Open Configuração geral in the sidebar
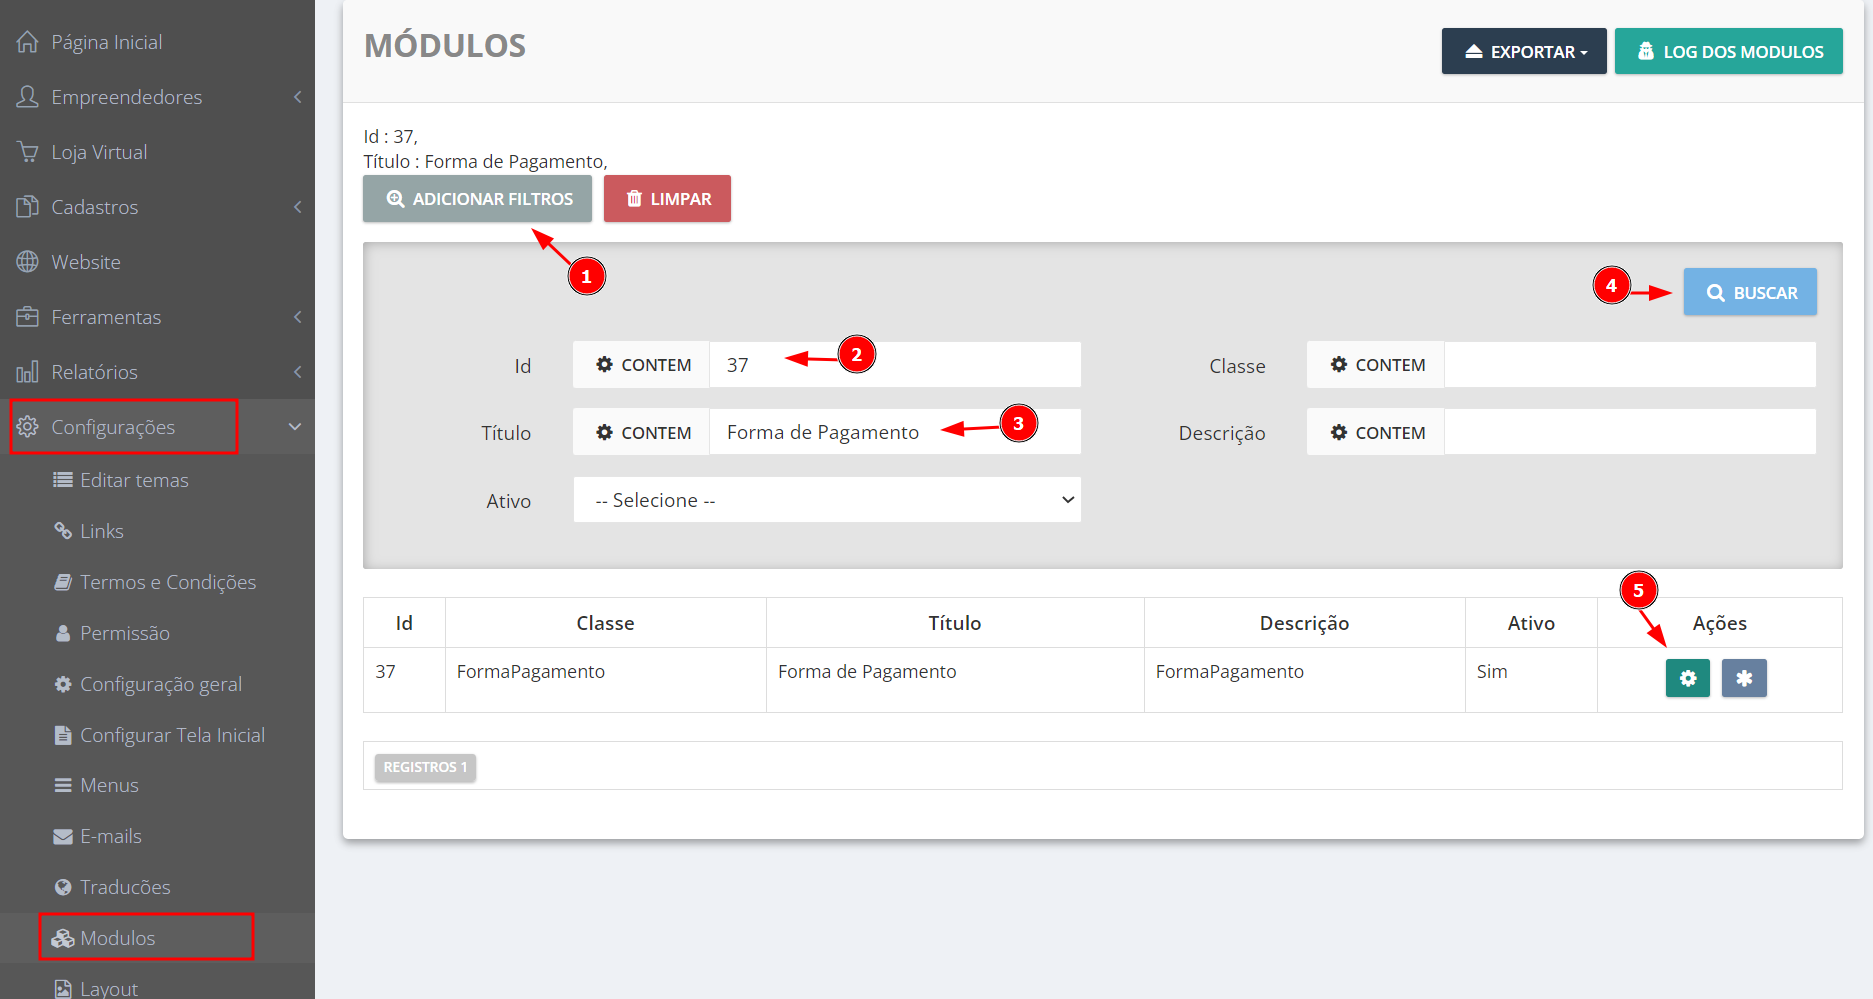 160,684
